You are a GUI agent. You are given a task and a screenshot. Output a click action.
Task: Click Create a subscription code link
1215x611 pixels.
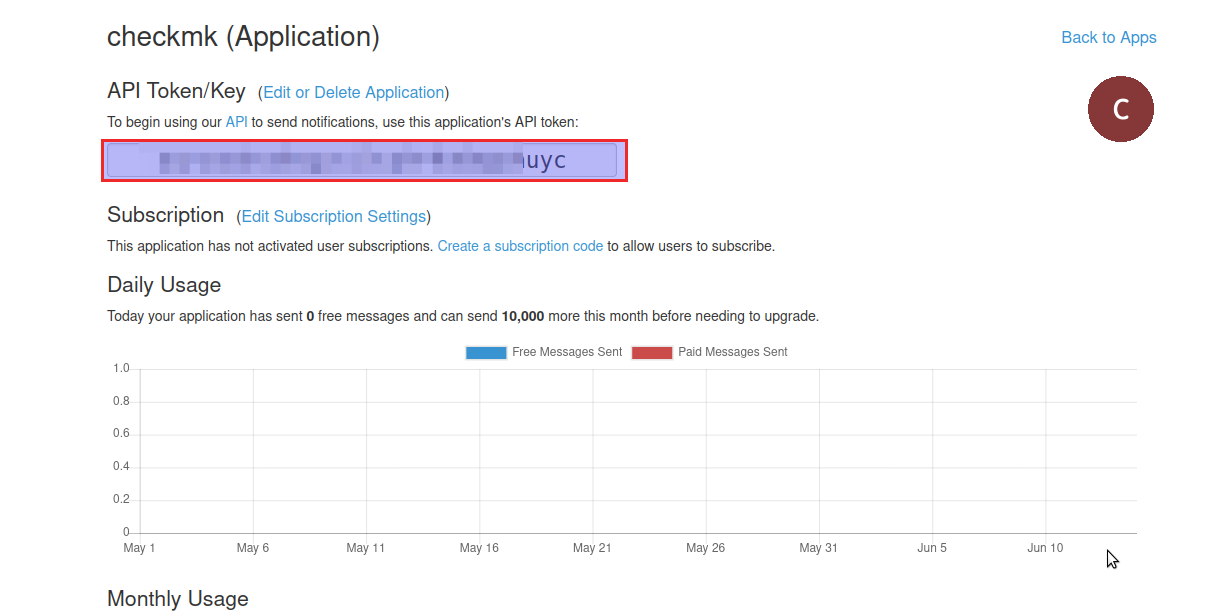tap(520, 246)
